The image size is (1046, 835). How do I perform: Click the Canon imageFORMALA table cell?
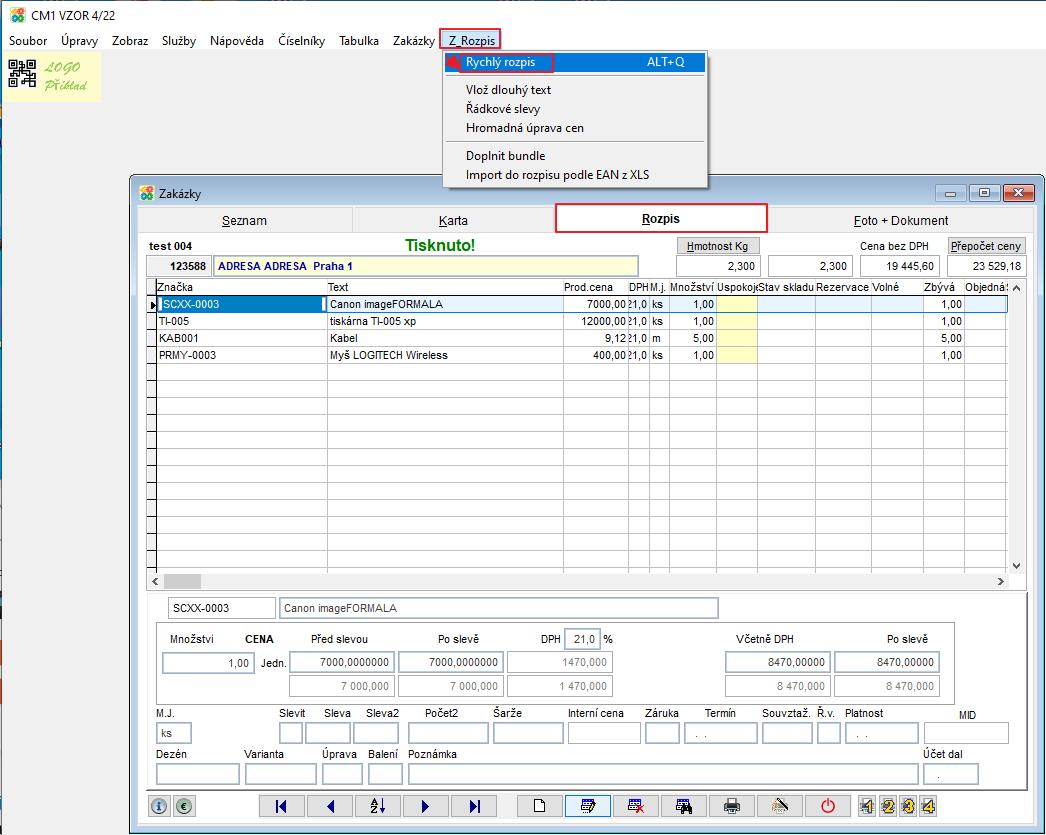[445, 304]
